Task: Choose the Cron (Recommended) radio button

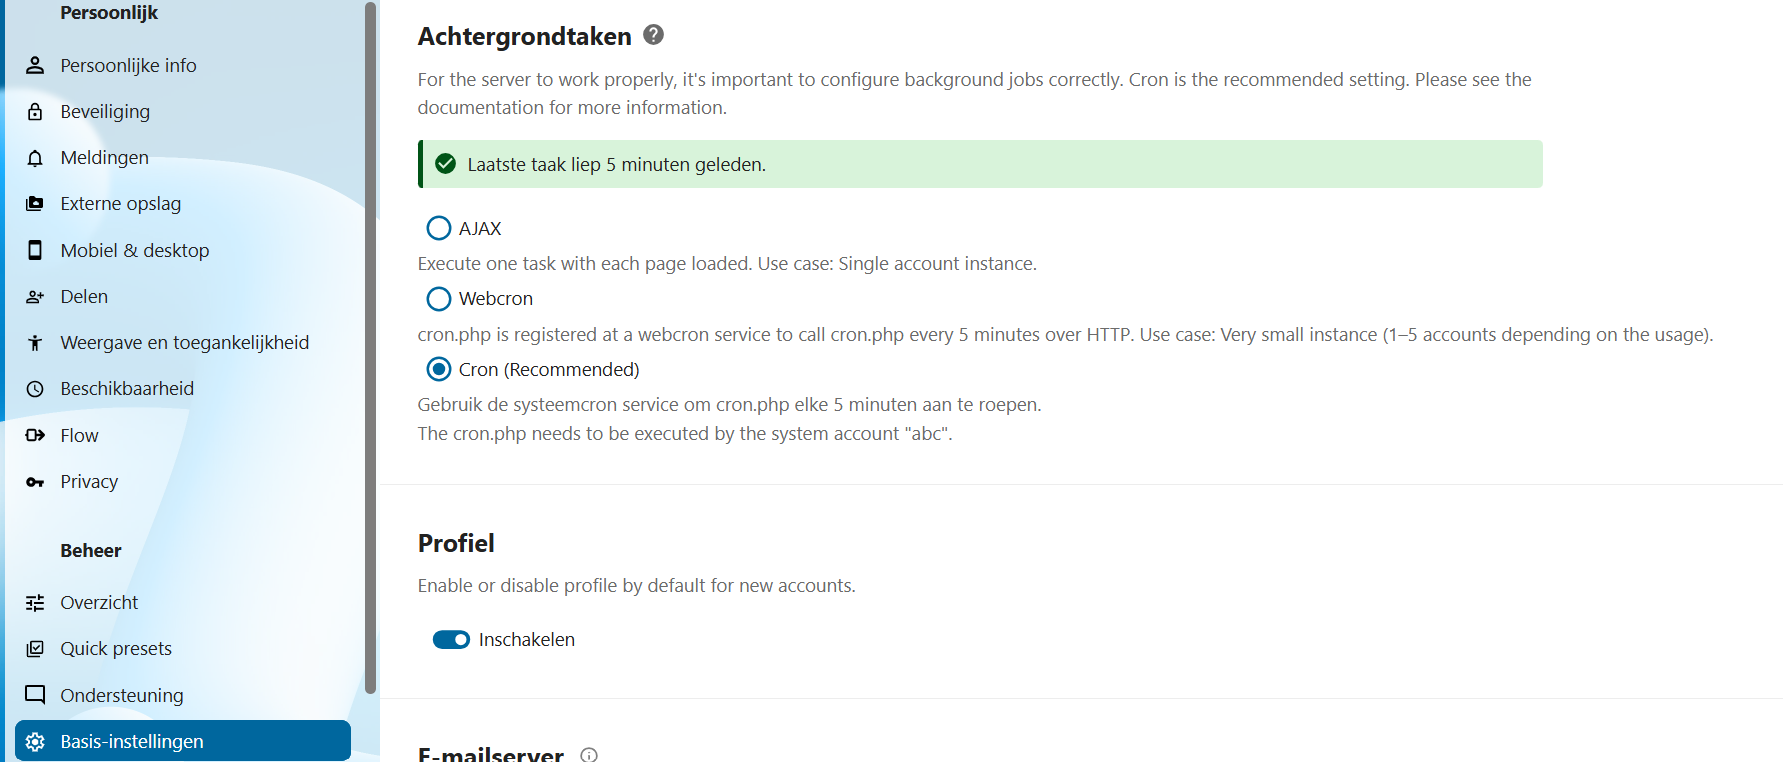Action: (x=439, y=370)
